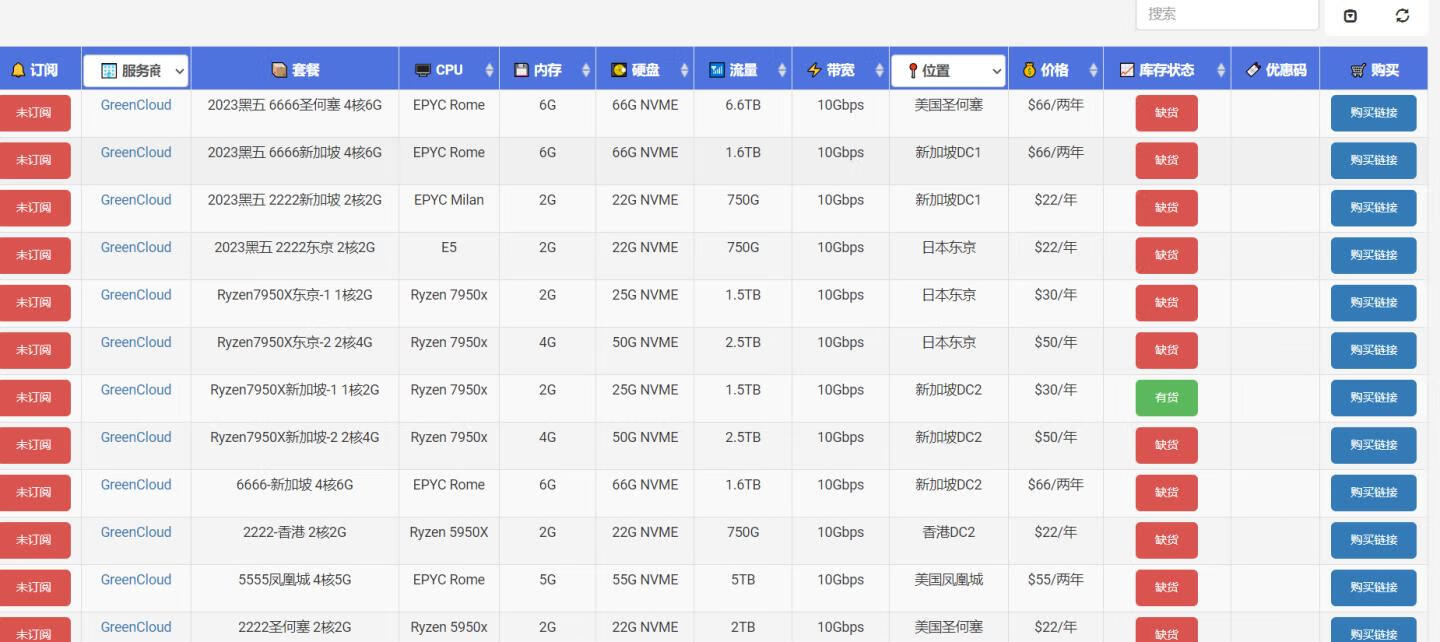
Task: Click the disk icon in 硬盘 header
Action: (x=619, y=70)
